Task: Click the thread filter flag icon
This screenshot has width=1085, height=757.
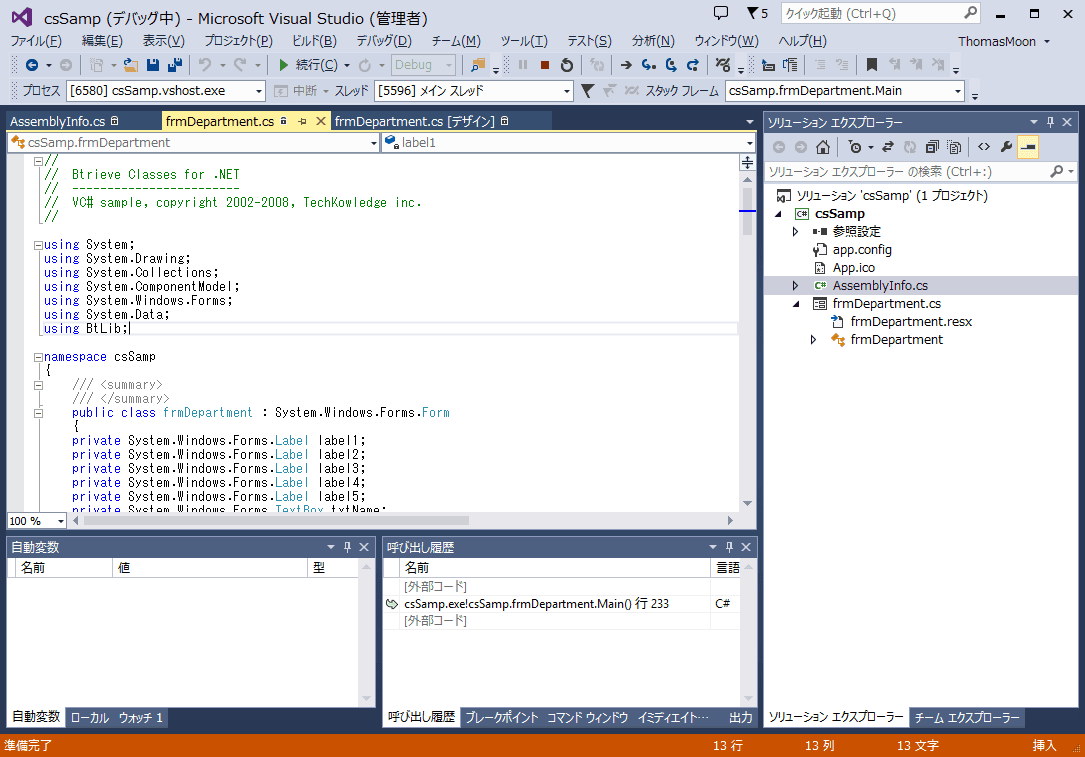Action: tap(587, 91)
